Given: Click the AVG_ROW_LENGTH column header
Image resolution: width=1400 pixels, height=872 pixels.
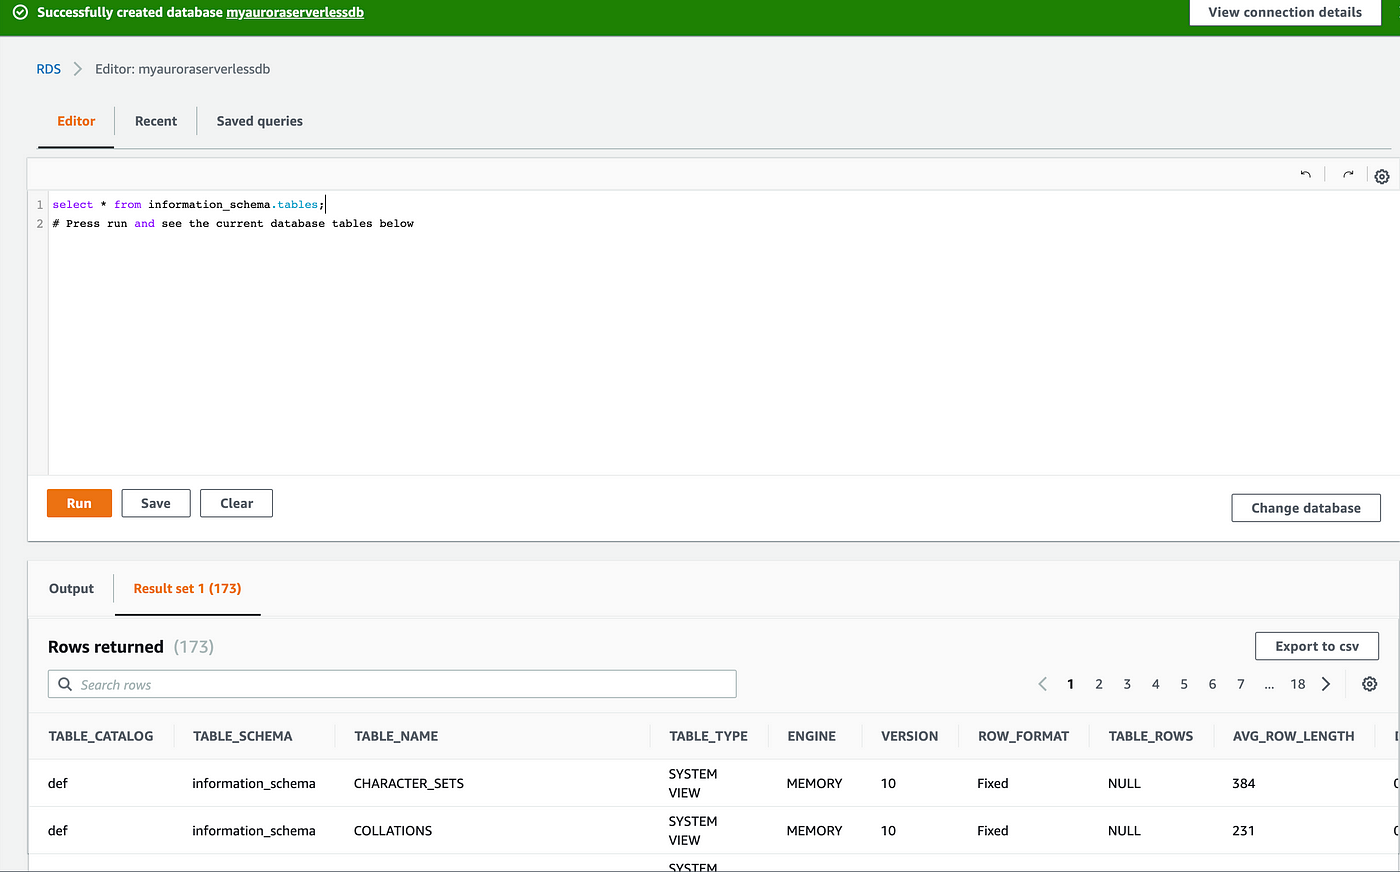Looking at the screenshot, I should pyautogui.click(x=1294, y=736).
